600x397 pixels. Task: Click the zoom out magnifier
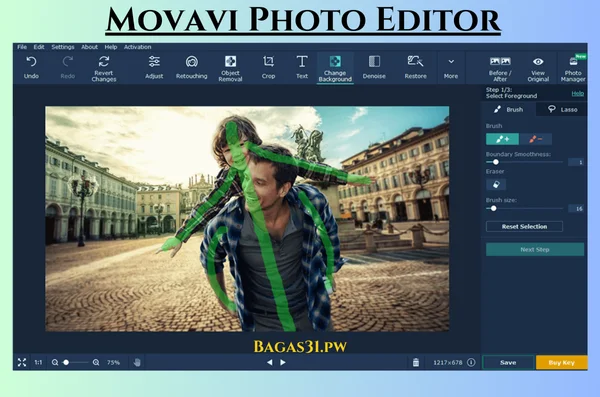click(x=55, y=362)
